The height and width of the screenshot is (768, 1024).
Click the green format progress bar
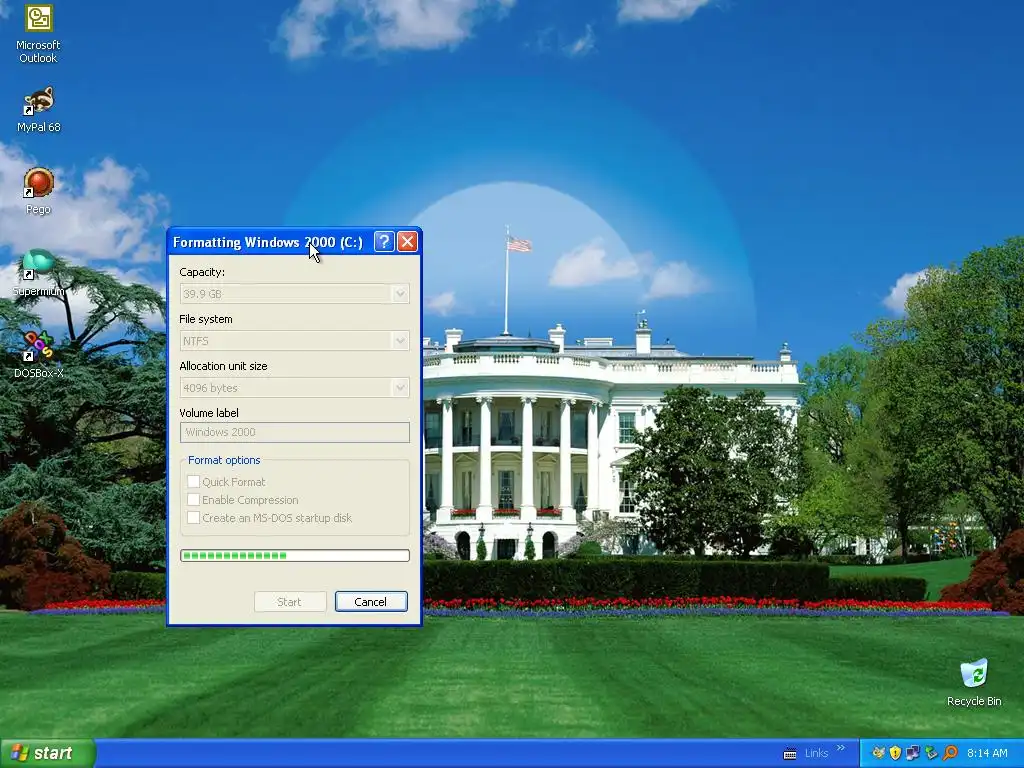tap(295, 556)
